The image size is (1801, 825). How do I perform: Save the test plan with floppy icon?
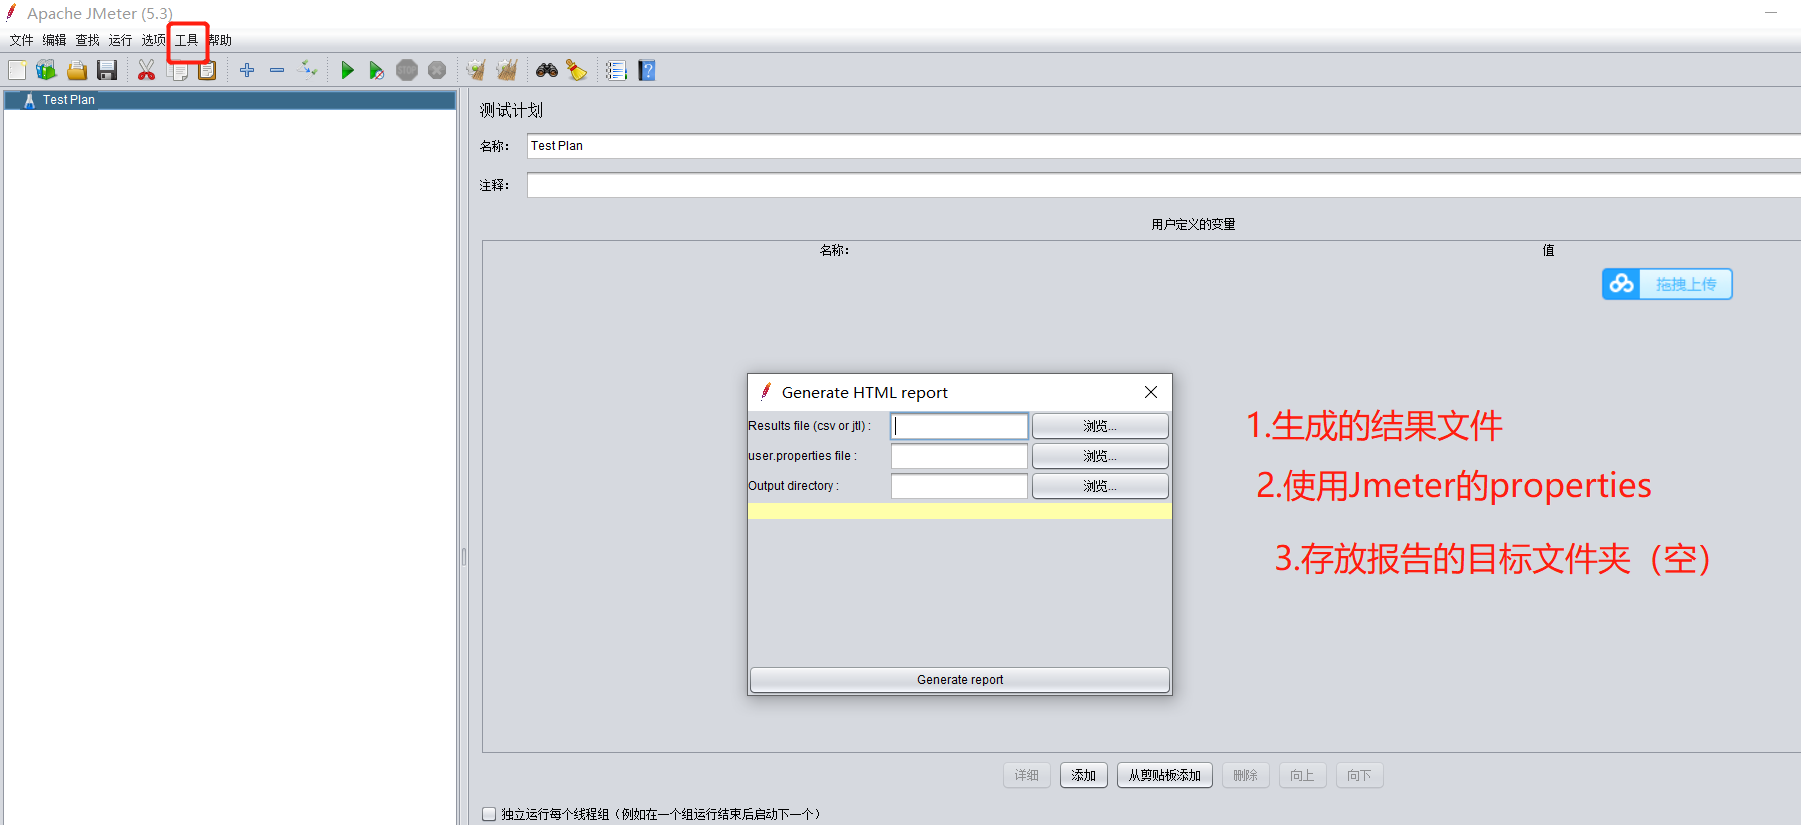pyautogui.click(x=107, y=70)
